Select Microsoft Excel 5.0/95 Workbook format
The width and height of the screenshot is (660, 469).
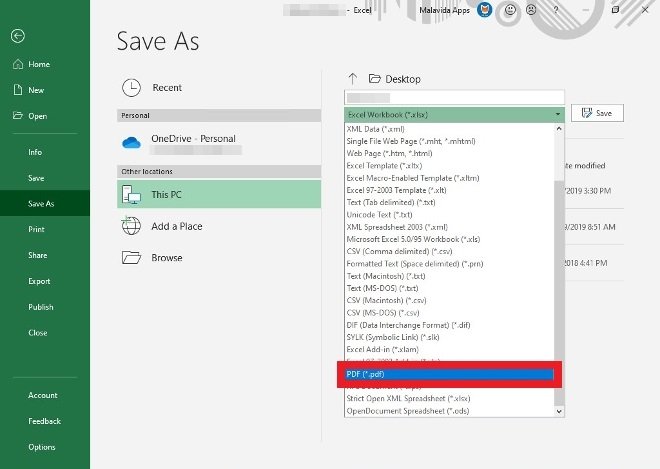[x=449, y=239]
